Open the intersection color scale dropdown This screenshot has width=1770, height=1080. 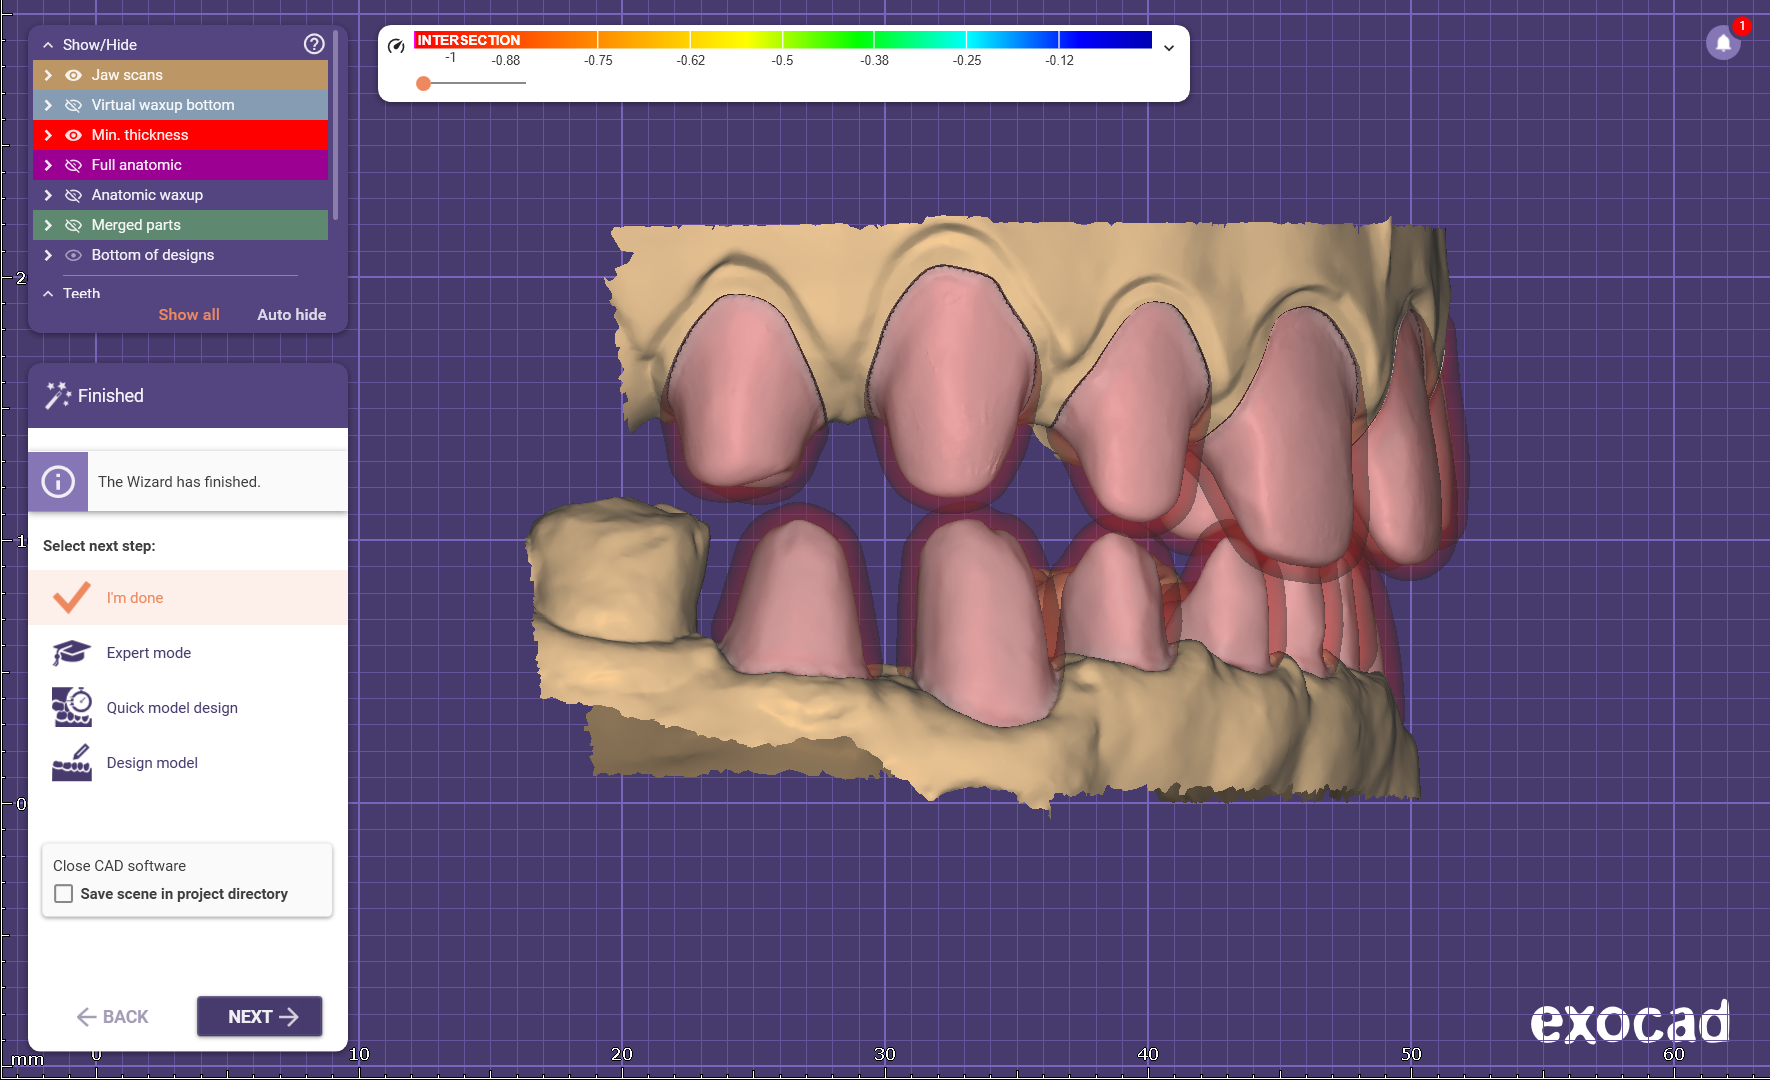pos(1168,48)
